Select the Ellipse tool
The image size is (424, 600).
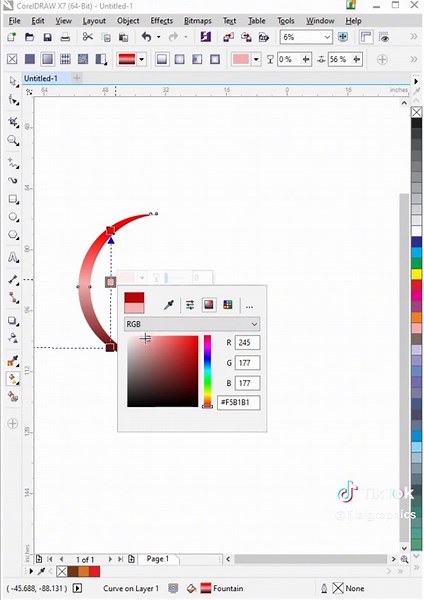pyautogui.click(x=13, y=217)
